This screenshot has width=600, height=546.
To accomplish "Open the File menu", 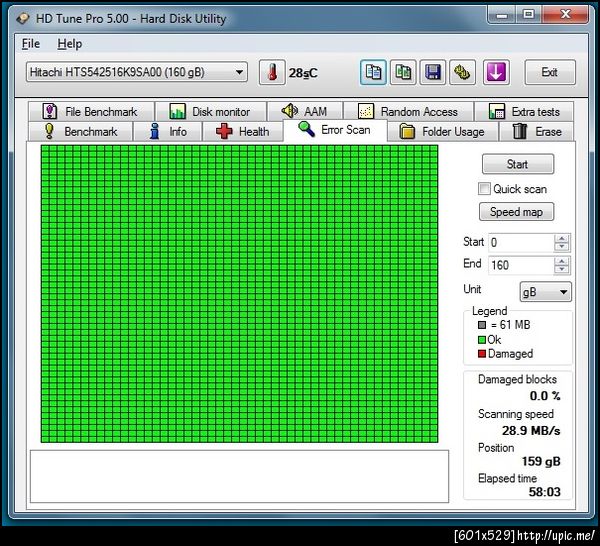I will (x=31, y=44).
